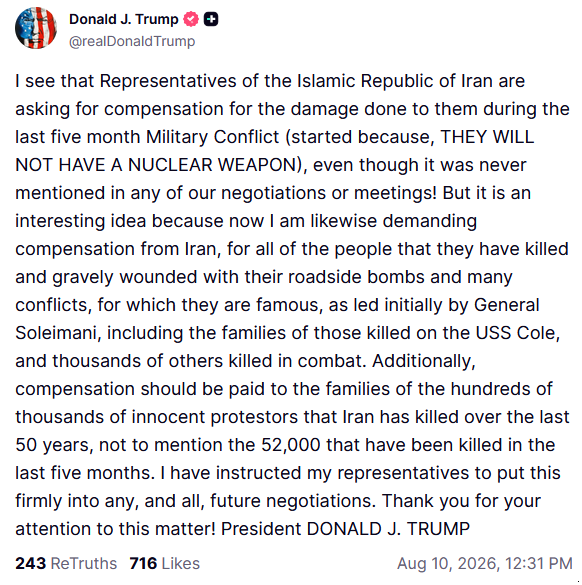
Task: Click the DONALD J. TRUMP signature text
Action: point(388,529)
